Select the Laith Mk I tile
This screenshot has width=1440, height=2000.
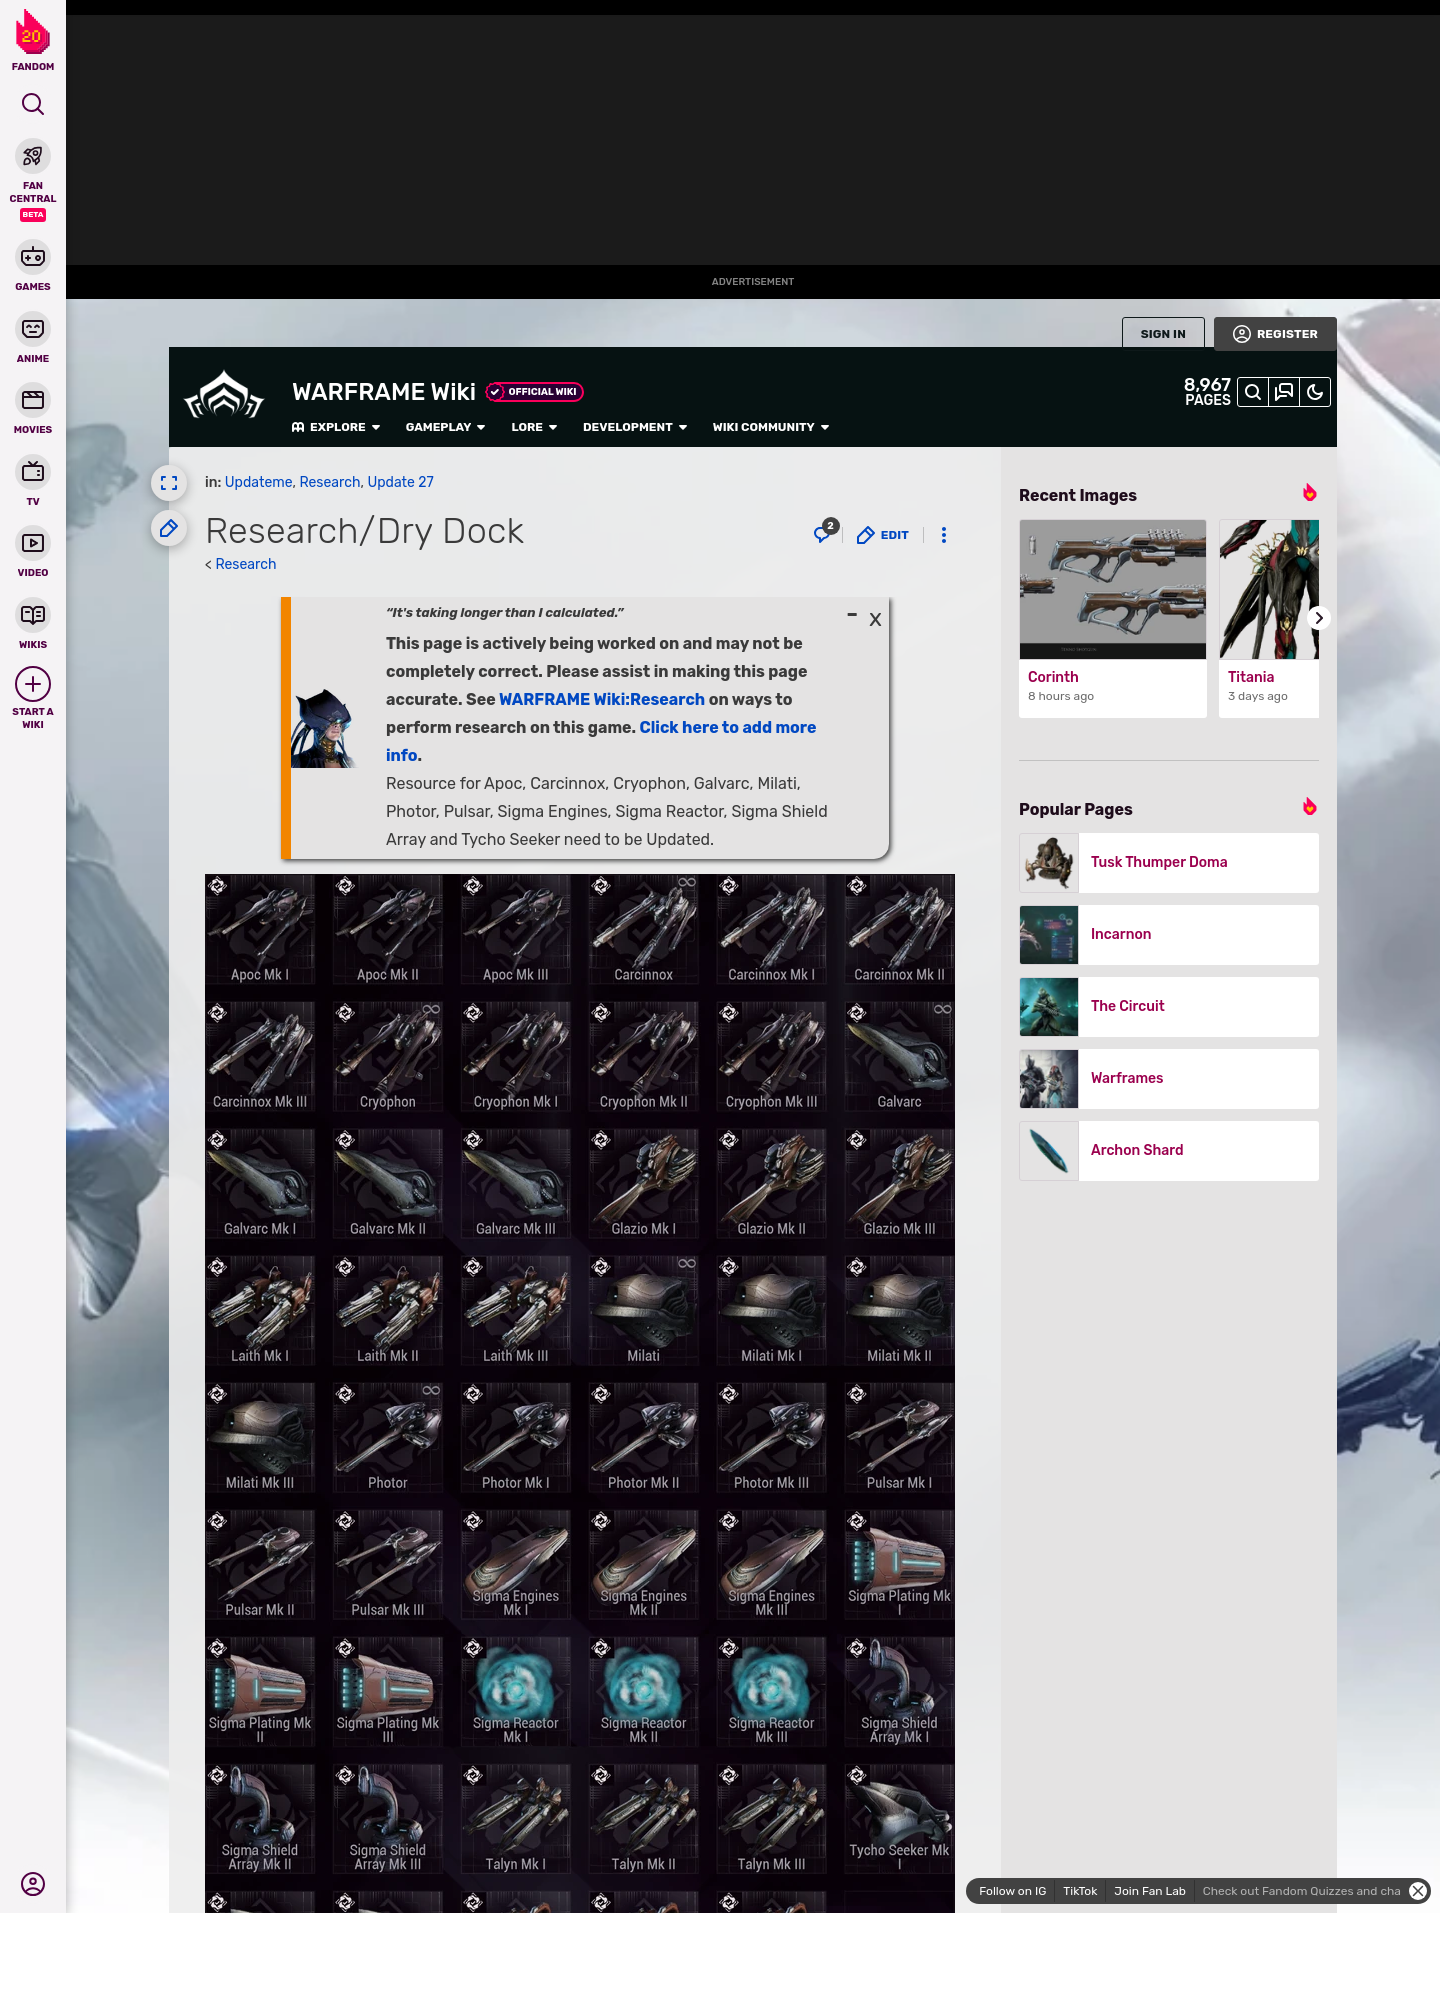[260, 1311]
